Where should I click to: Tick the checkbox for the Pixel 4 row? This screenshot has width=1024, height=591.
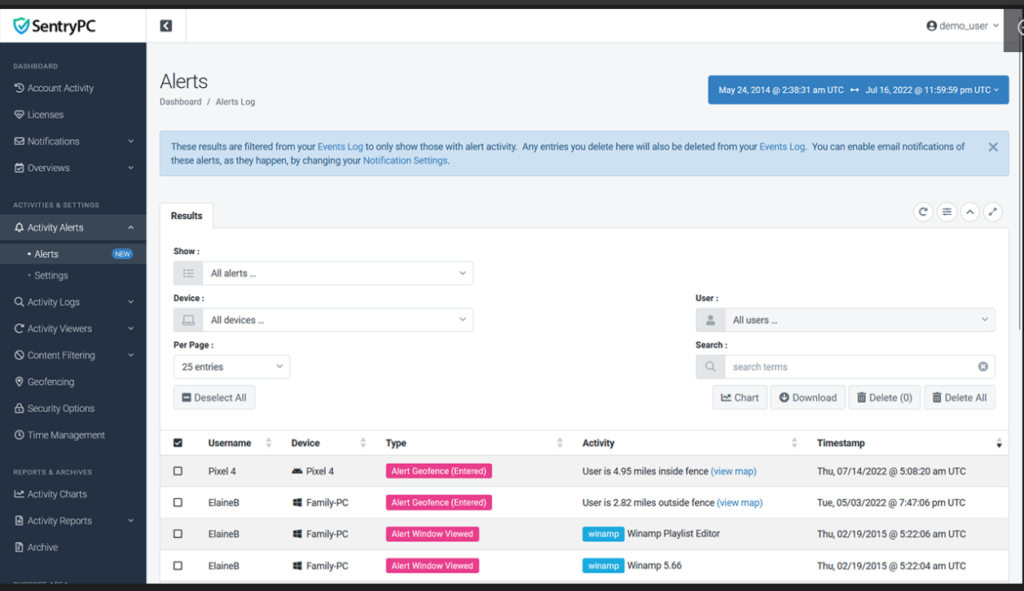[x=178, y=471]
